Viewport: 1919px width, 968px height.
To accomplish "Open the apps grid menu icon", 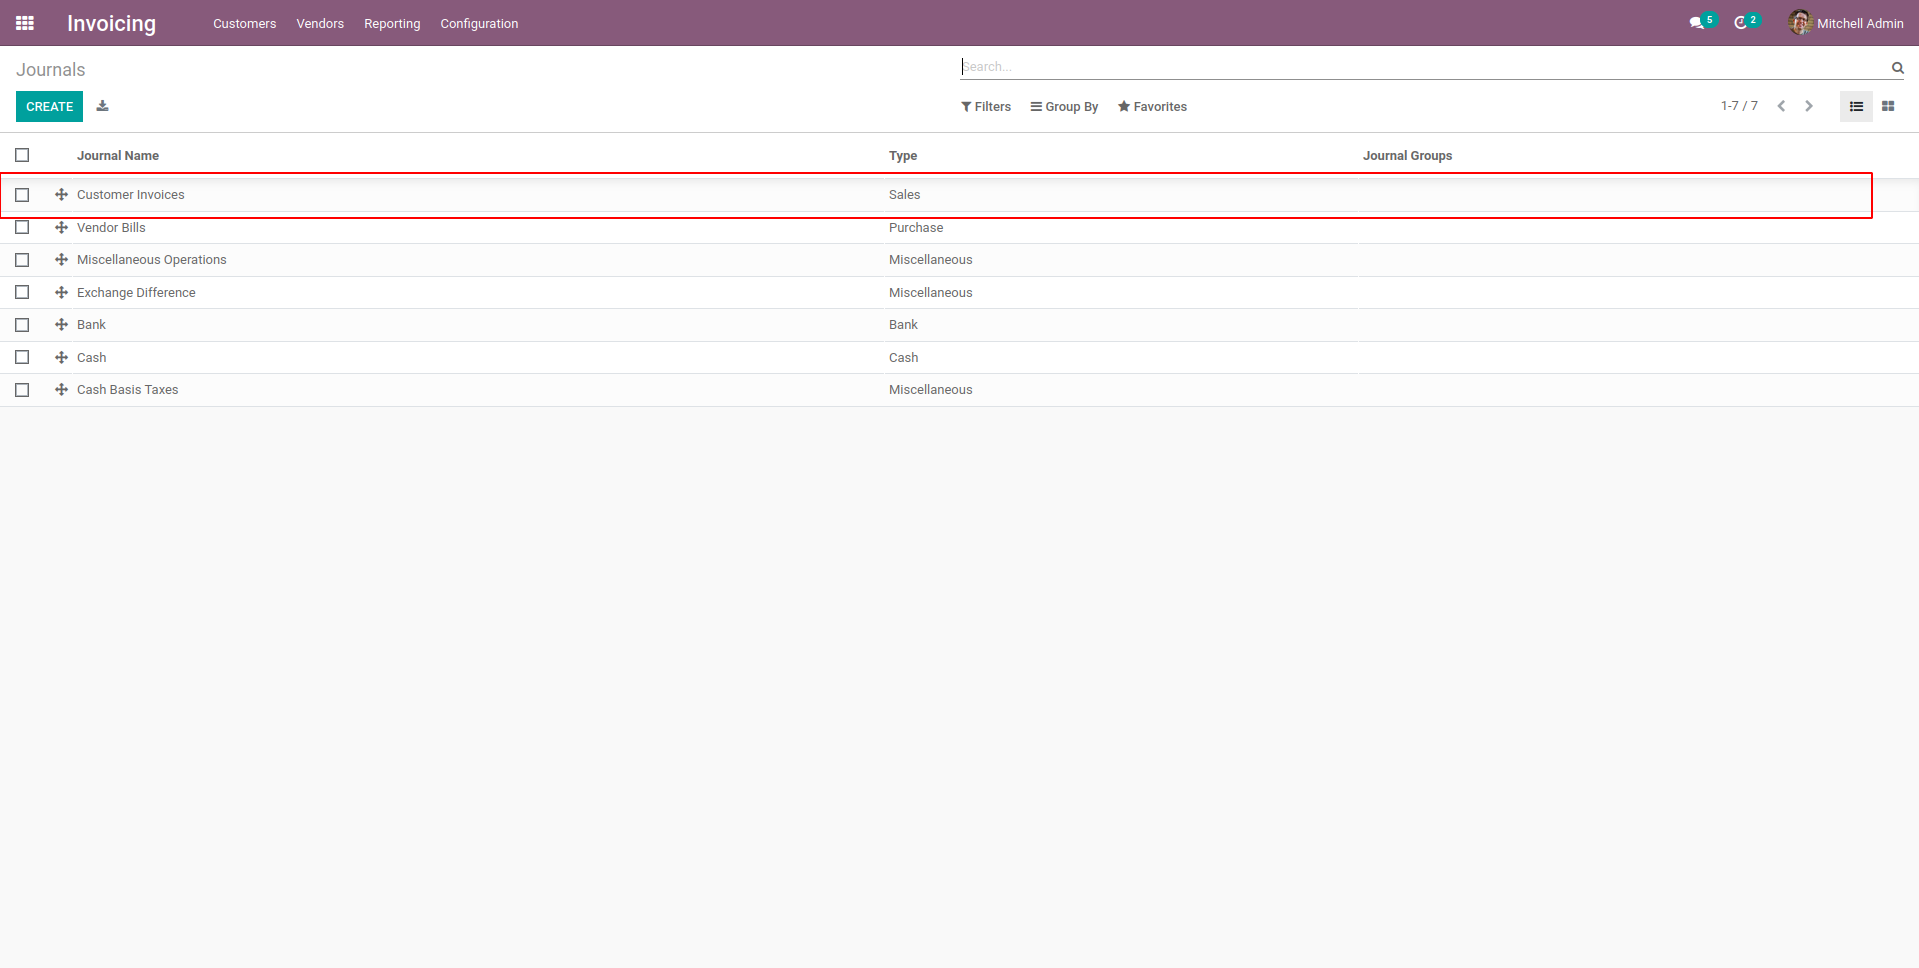I will (x=25, y=23).
